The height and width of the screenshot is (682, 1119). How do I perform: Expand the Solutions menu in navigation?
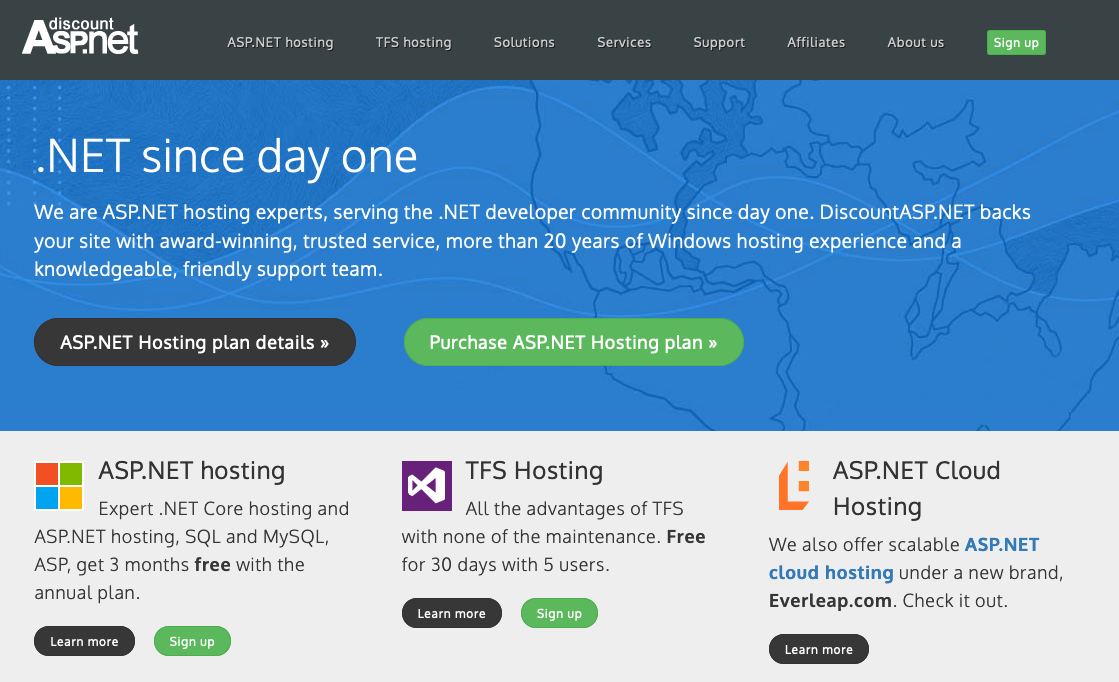524,42
